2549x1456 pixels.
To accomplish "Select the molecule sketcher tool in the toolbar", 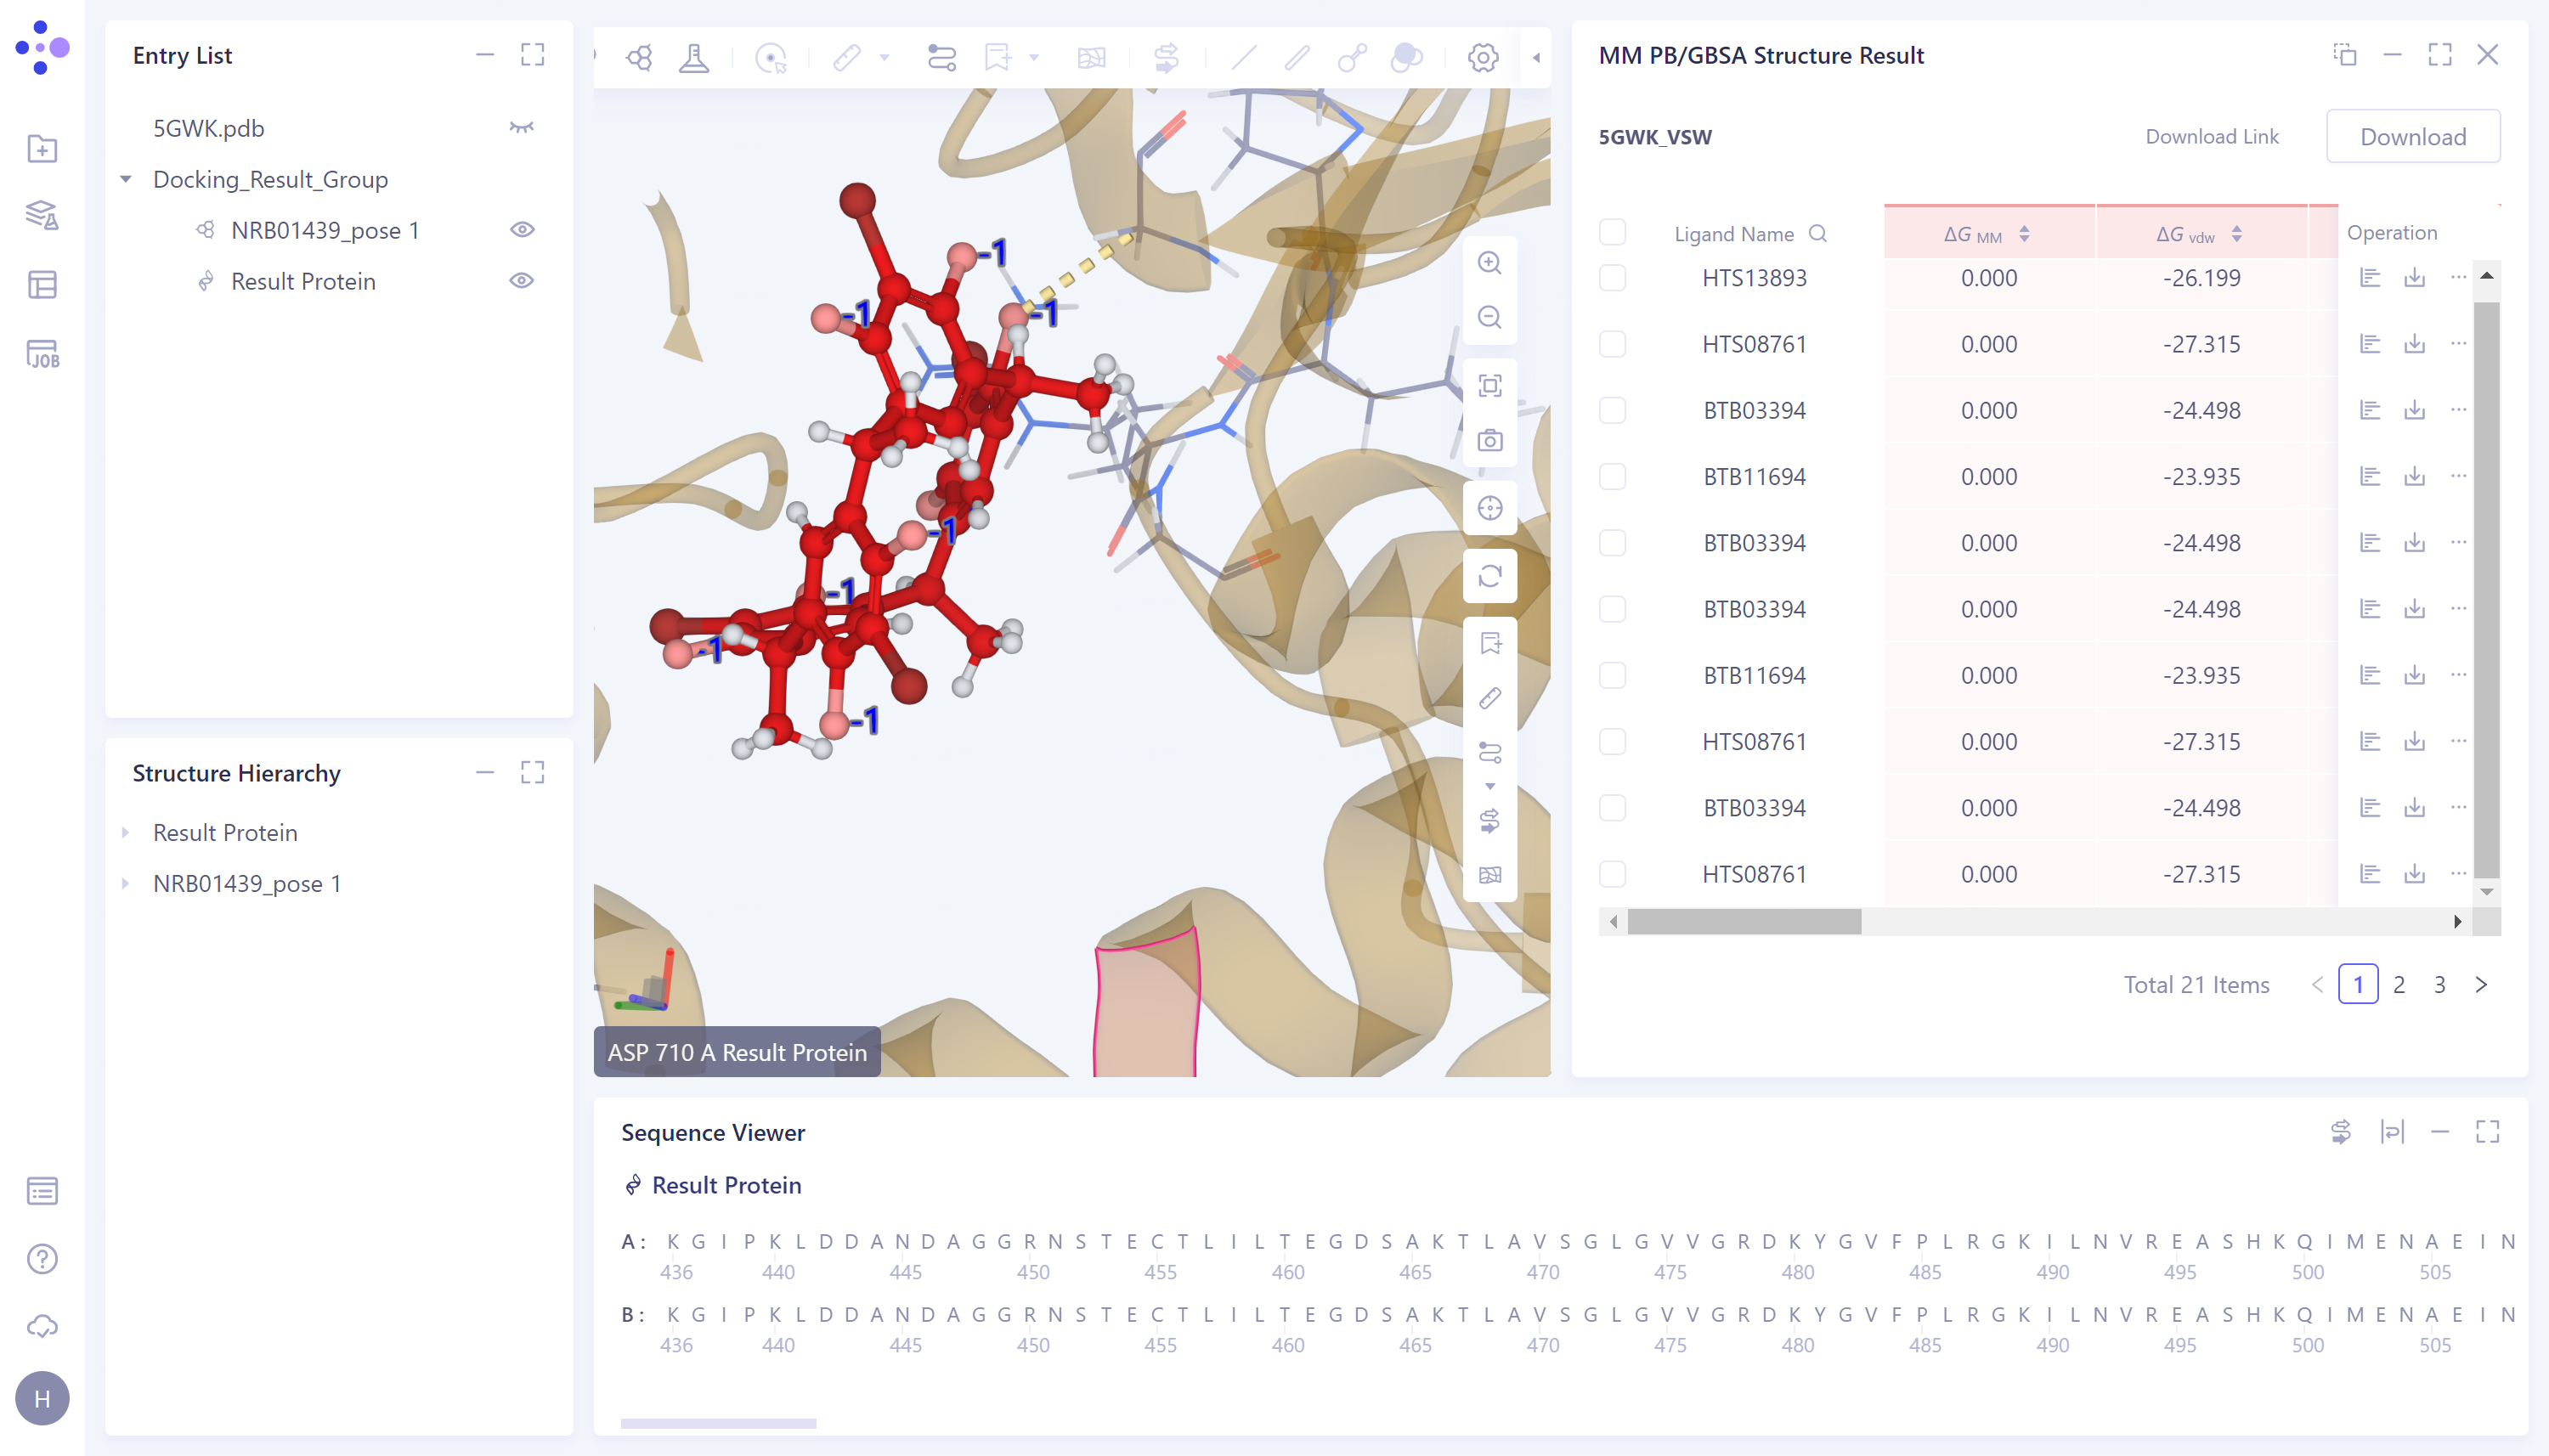I will click(x=637, y=57).
